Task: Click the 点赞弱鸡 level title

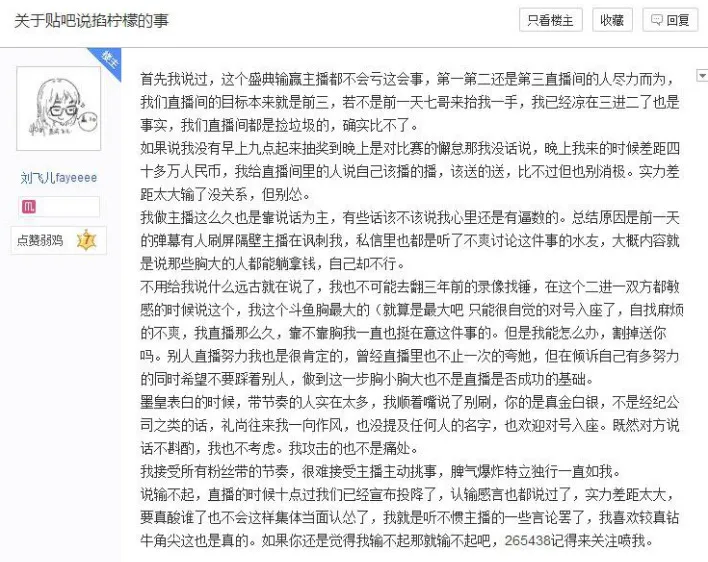Action: (40, 240)
